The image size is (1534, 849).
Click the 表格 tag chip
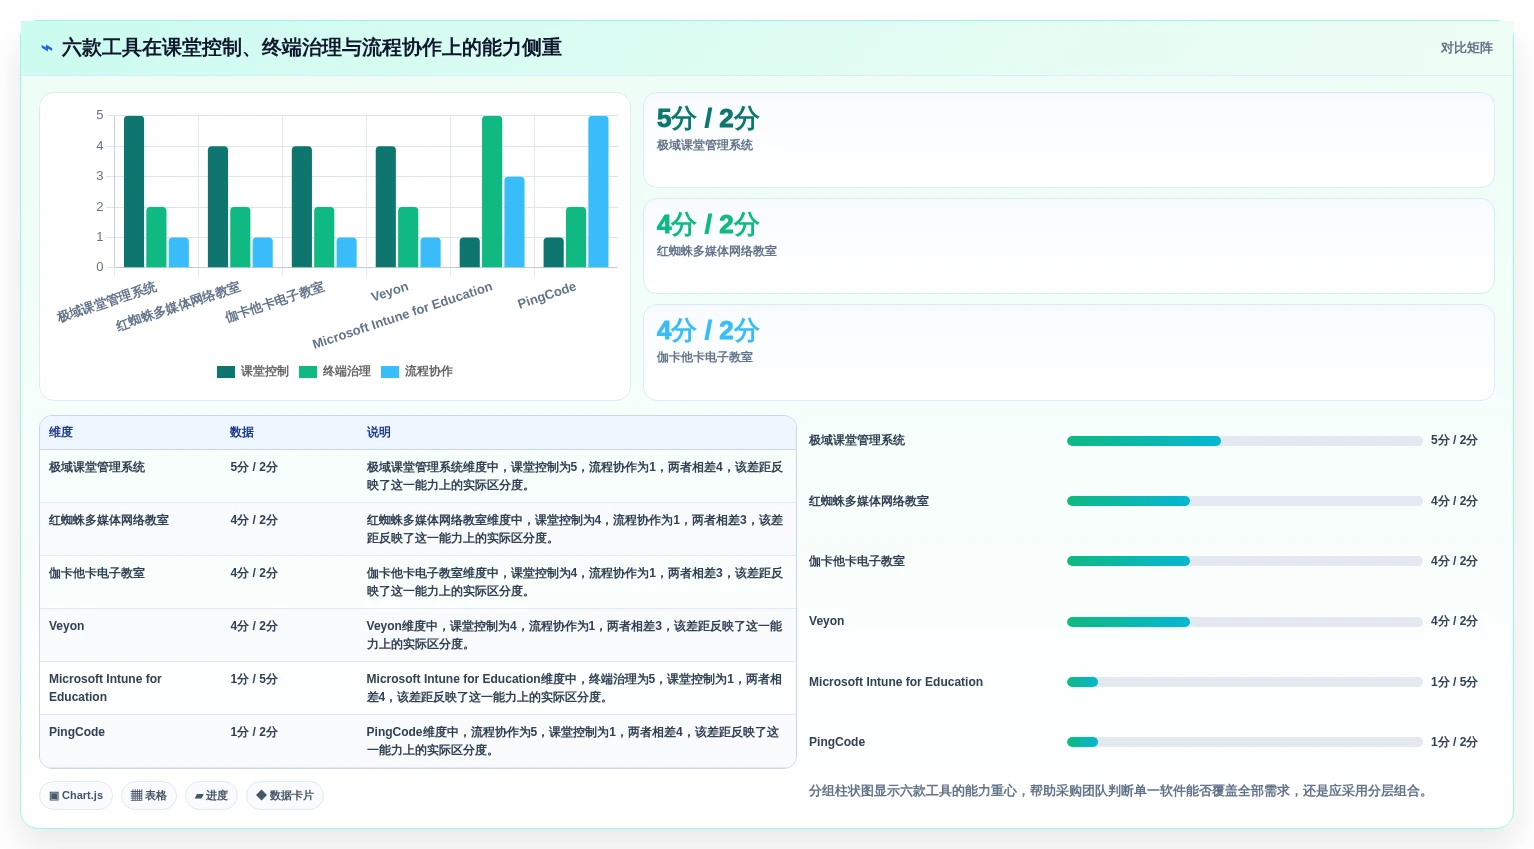(149, 796)
